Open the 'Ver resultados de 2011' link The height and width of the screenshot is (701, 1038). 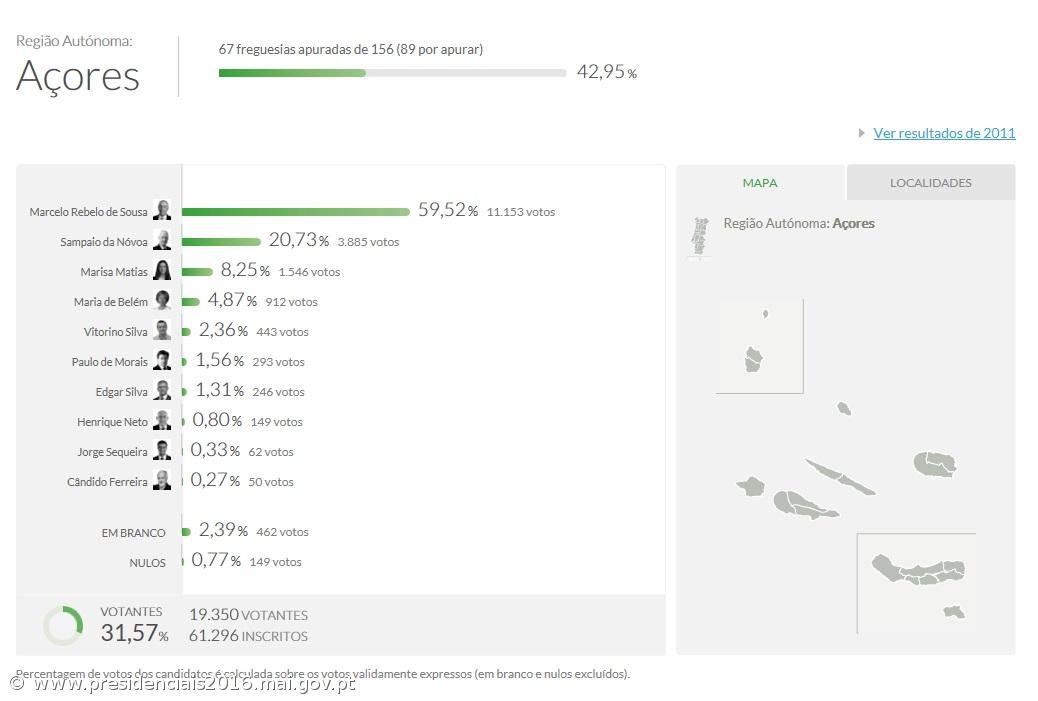[x=944, y=133]
